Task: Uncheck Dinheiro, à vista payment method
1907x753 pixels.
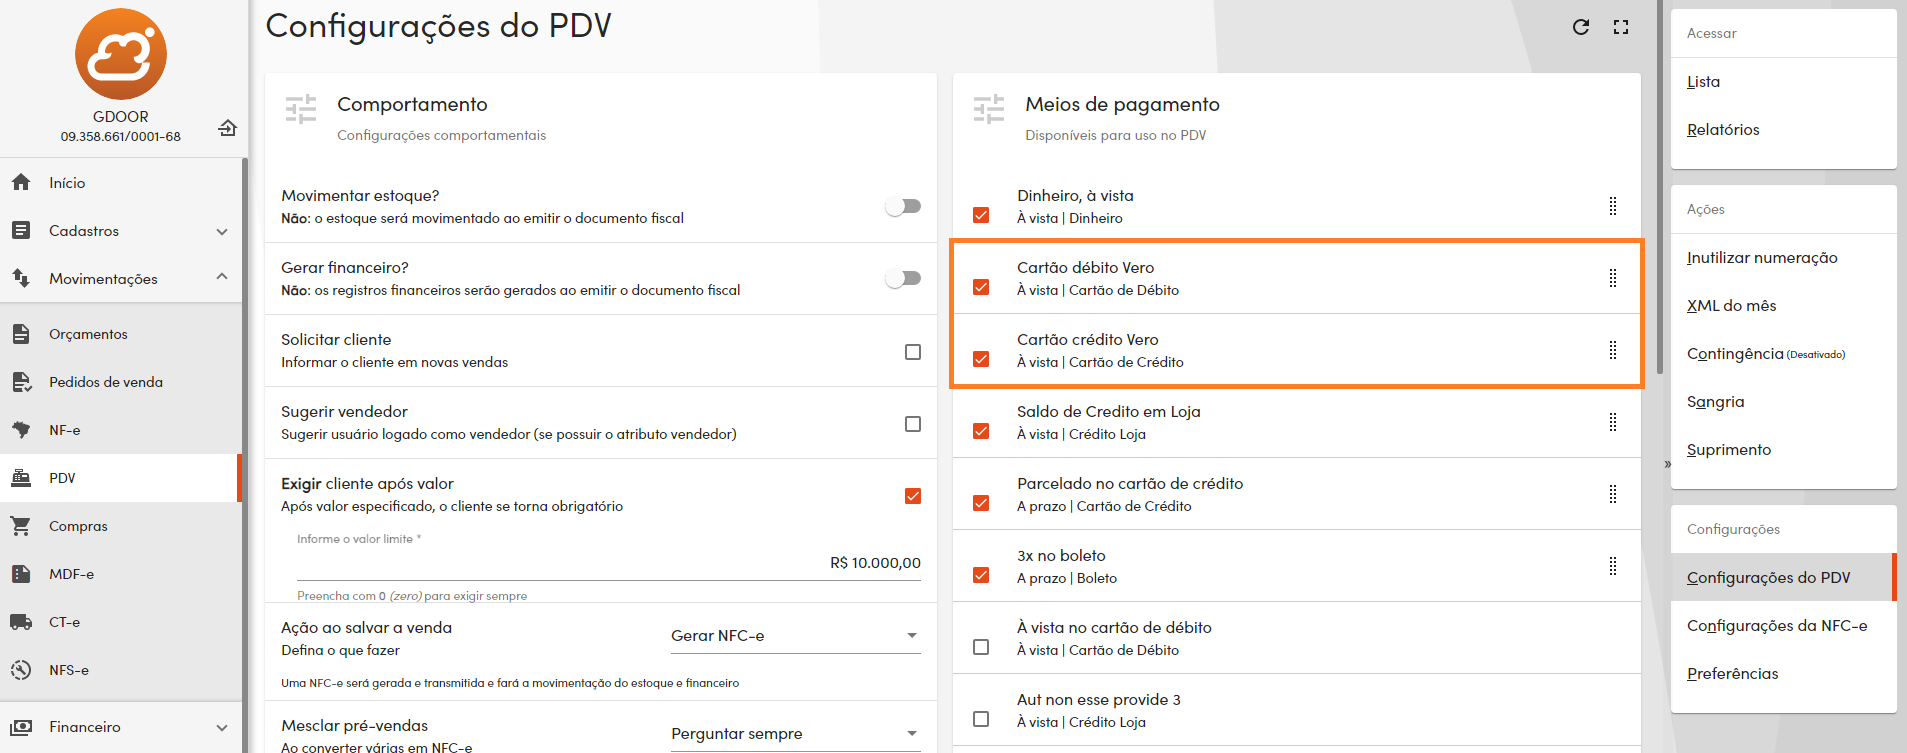Action: pos(981,215)
